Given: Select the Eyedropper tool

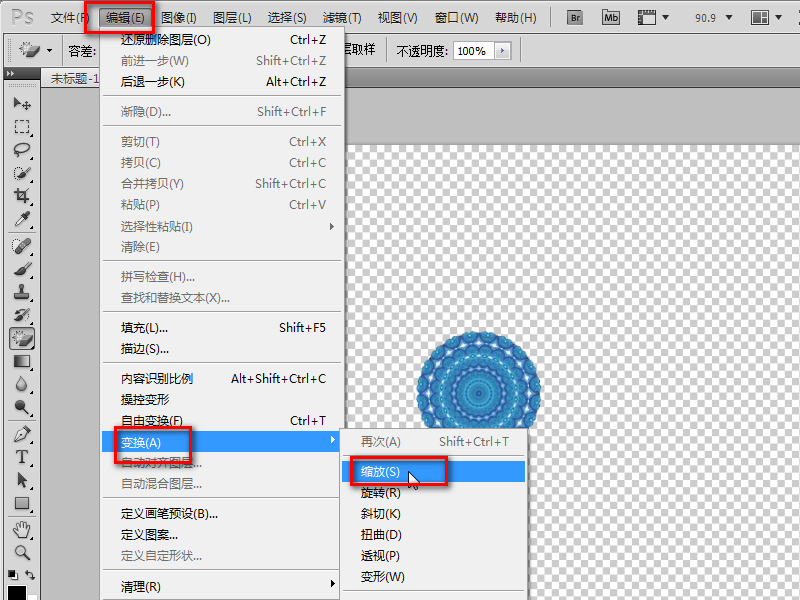Looking at the screenshot, I should pyautogui.click(x=21, y=219).
